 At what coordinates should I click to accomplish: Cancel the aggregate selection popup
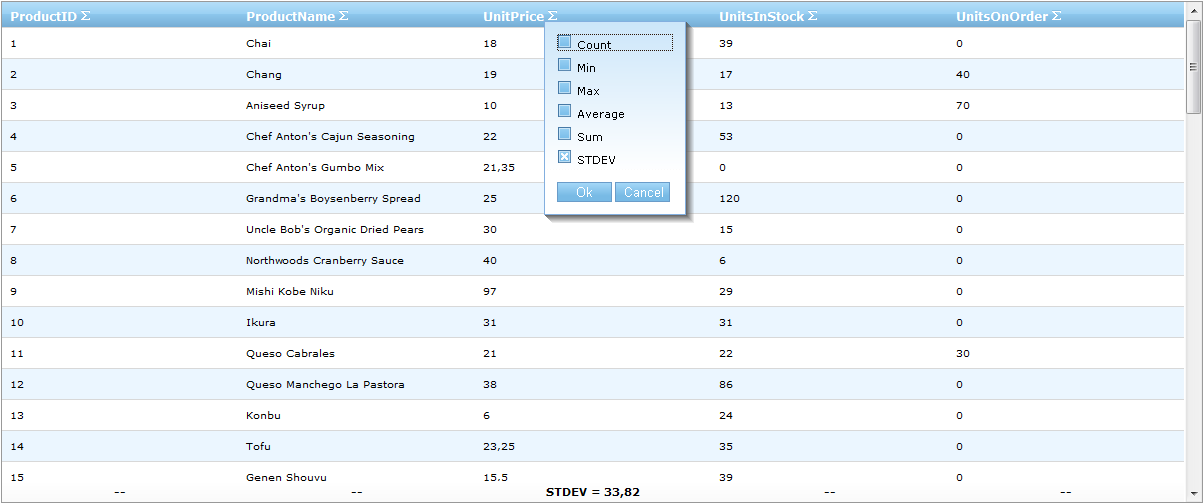click(x=643, y=193)
